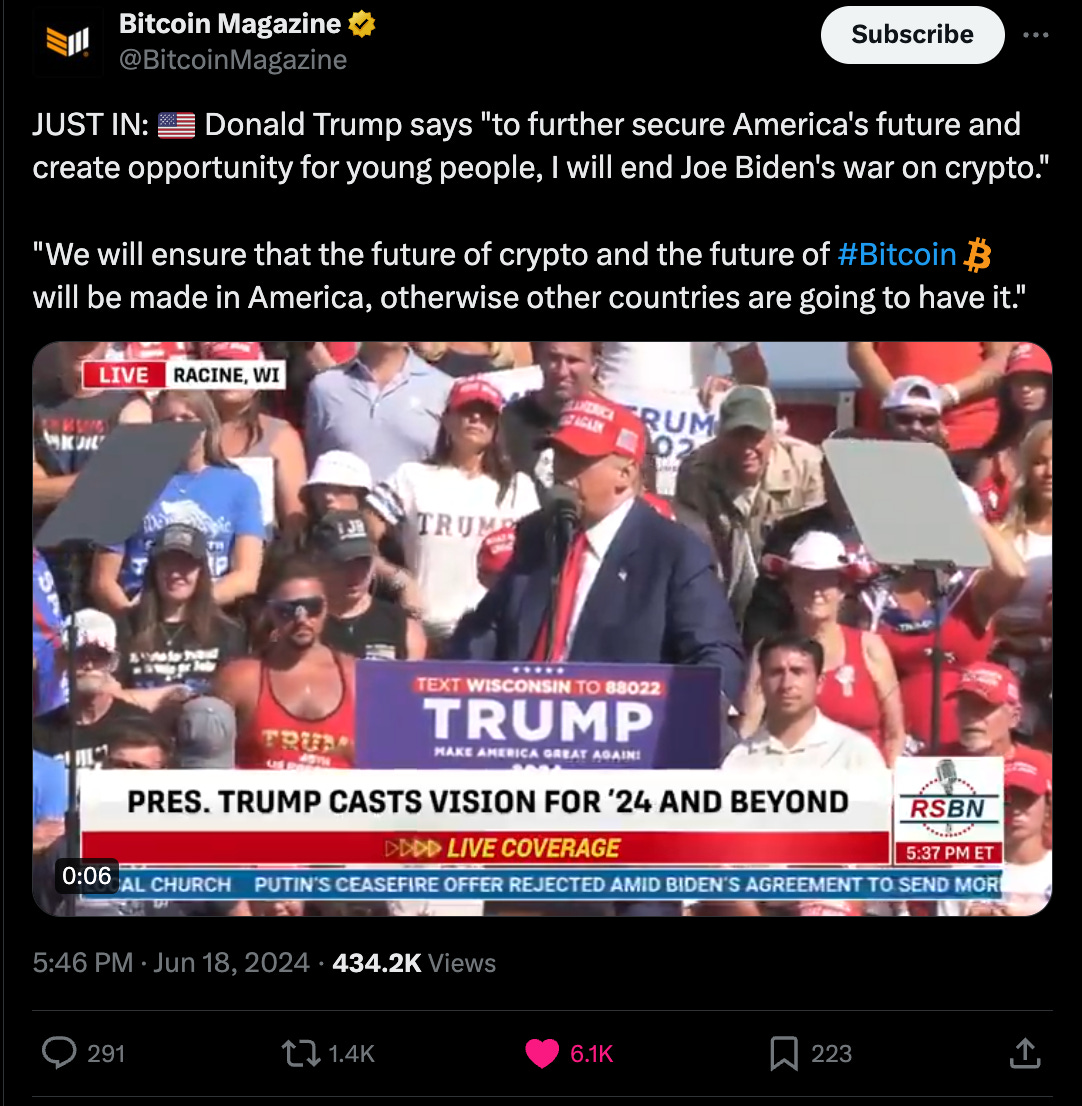Click the orange Bitcoin symbol emoji
The height and width of the screenshot is (1106, 1082).
(977, 255)
